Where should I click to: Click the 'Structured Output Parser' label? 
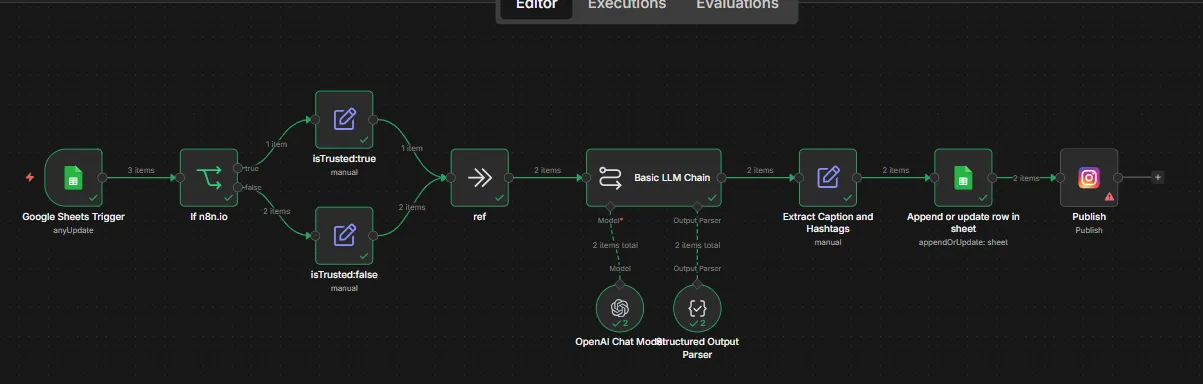coord(697,348)
